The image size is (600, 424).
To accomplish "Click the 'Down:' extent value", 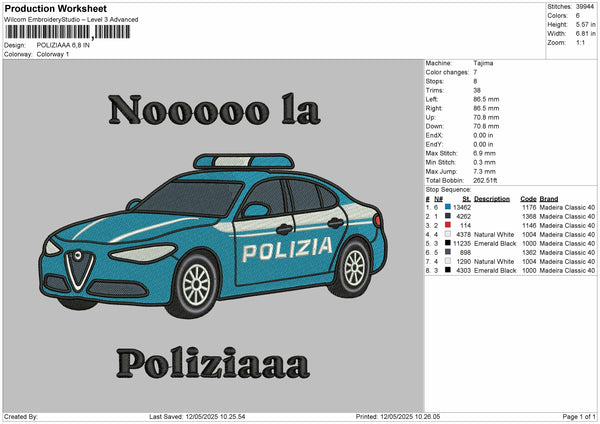I will (x=486, y=126).
